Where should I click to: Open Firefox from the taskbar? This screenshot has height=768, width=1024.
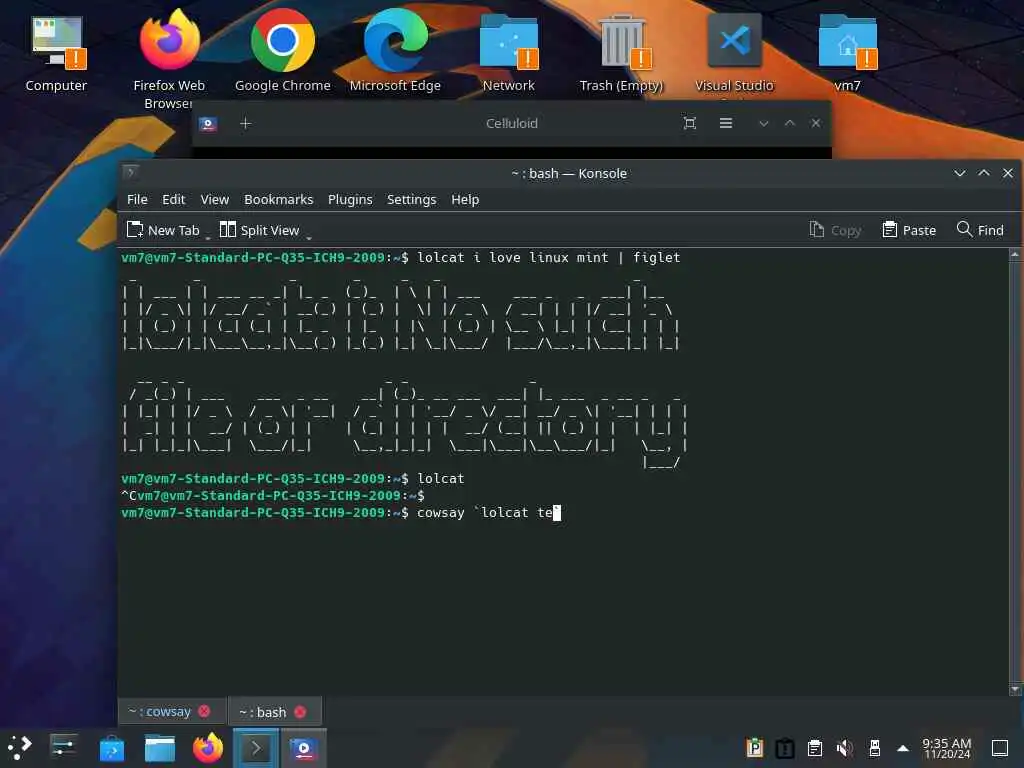tap(208, 748)
